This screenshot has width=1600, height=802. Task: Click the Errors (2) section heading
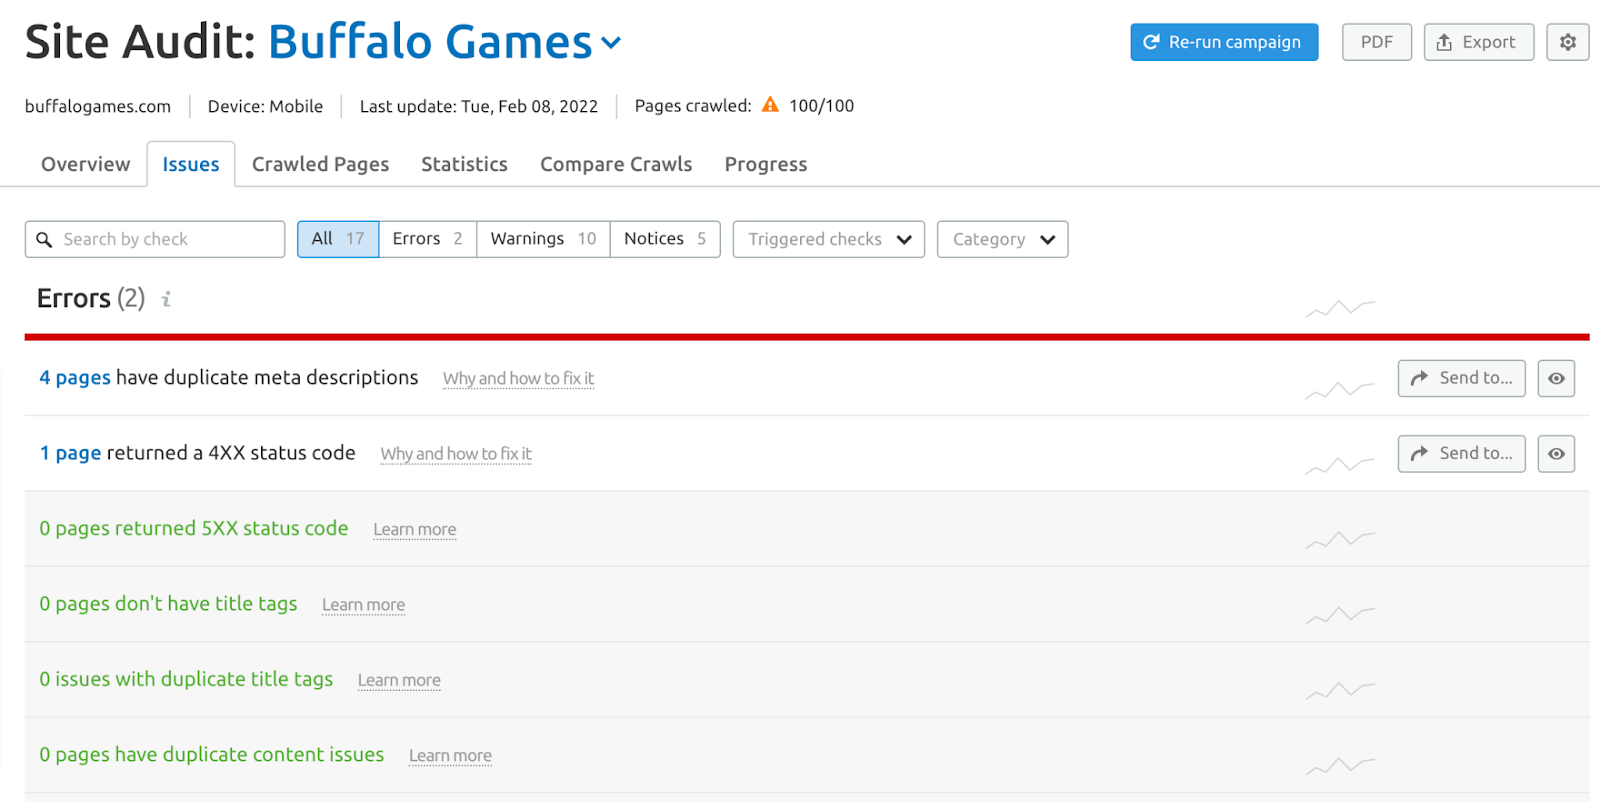tap(91, 298)
